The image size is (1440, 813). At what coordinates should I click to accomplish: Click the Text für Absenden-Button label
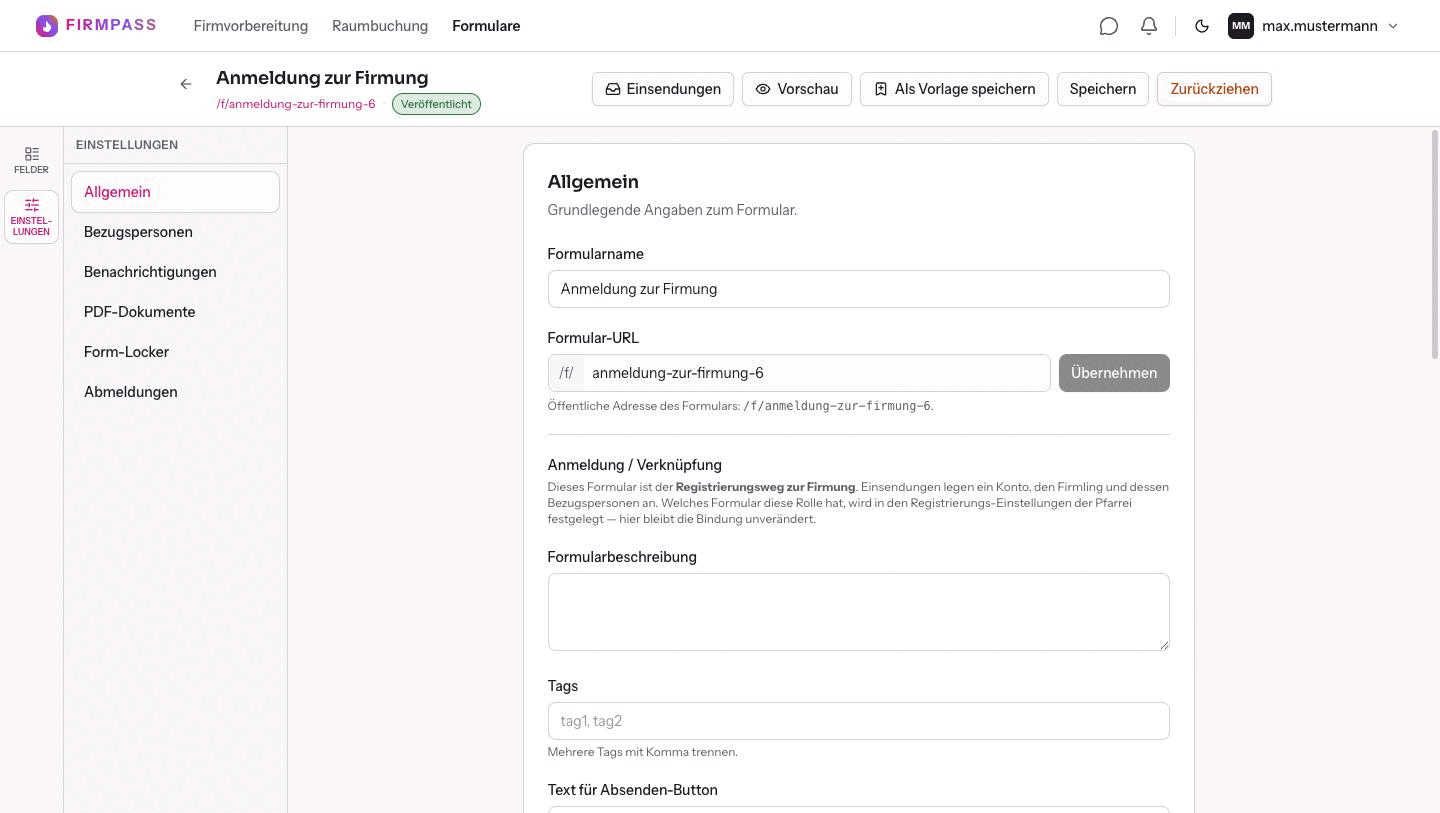pos(633,790)
